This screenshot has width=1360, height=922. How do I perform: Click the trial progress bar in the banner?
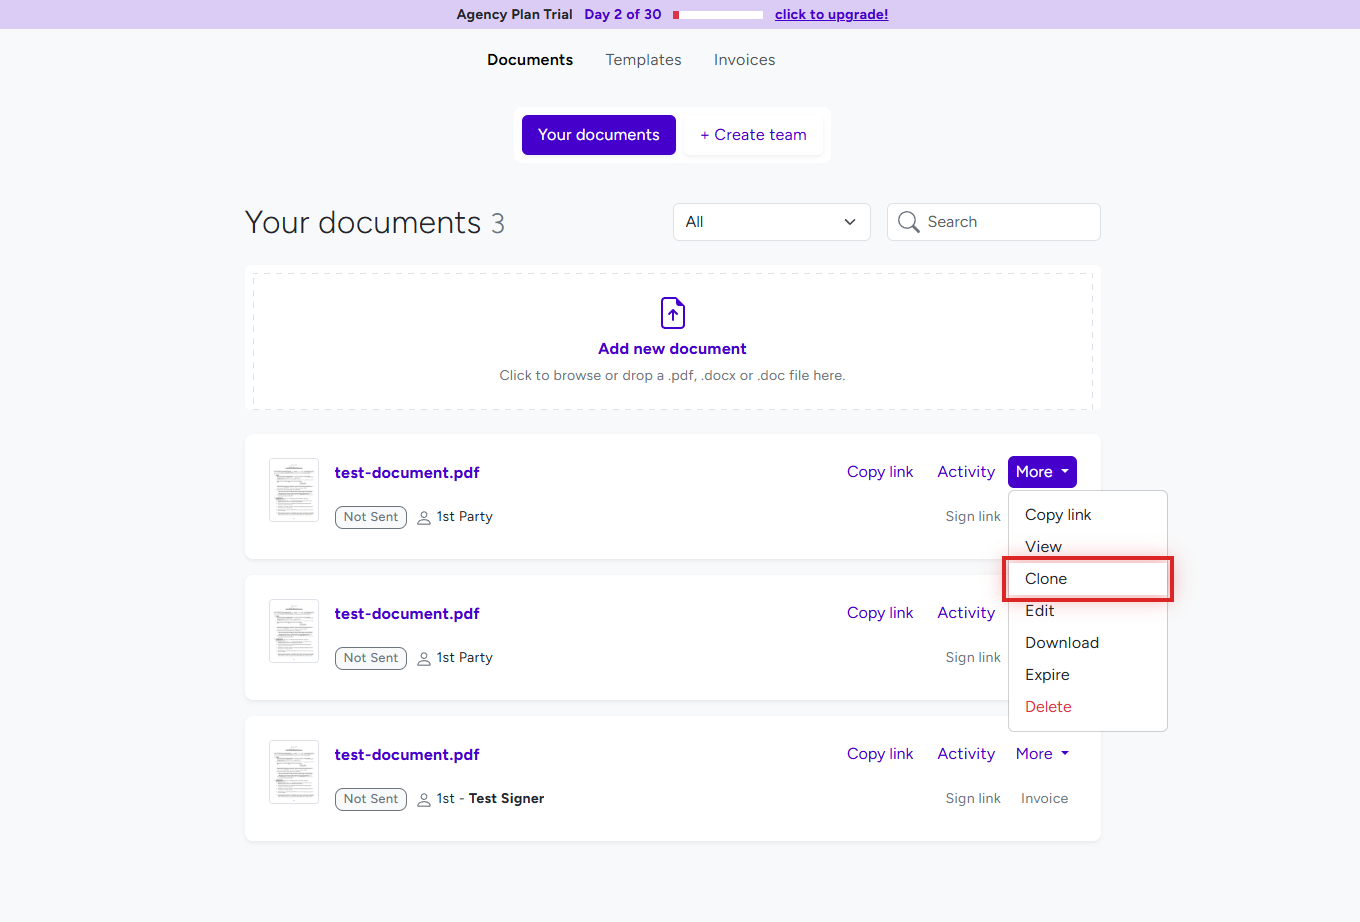pyautogui.click(x=716, y=14)
